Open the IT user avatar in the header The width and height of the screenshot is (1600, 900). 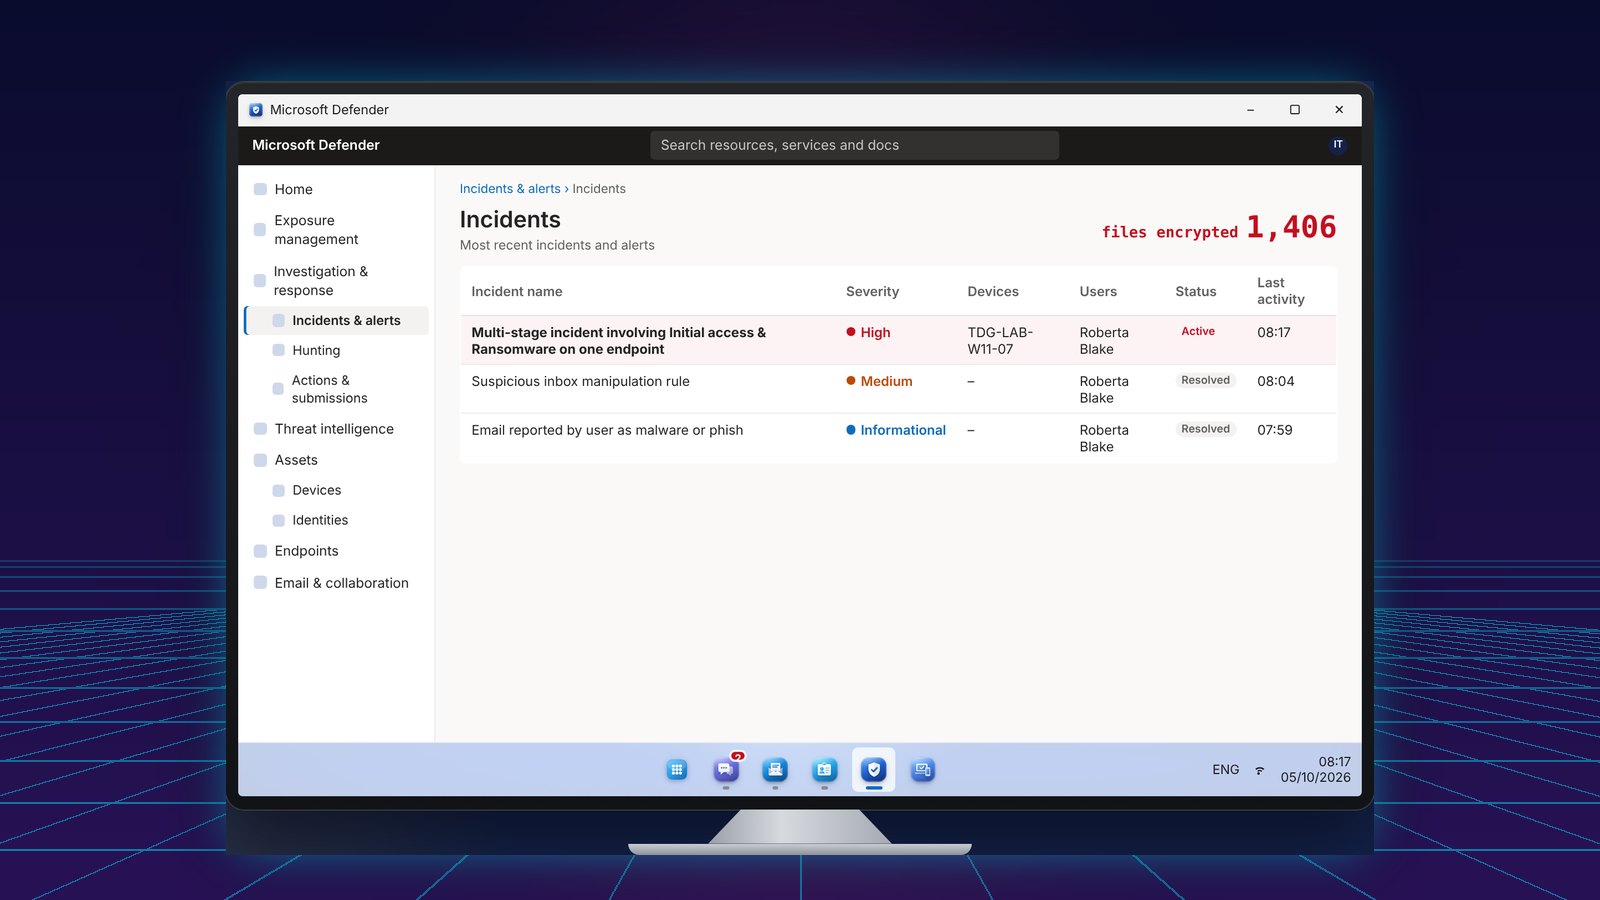click(1338, 145)
